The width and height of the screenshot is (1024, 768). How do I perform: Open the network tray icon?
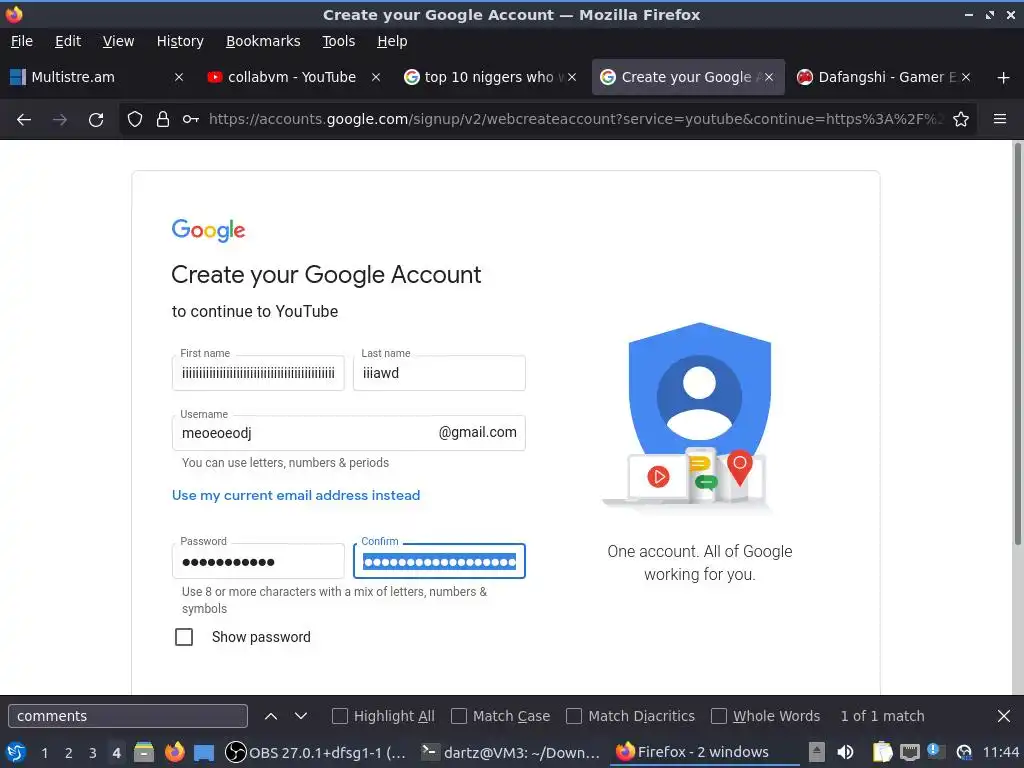click(910, 752)
